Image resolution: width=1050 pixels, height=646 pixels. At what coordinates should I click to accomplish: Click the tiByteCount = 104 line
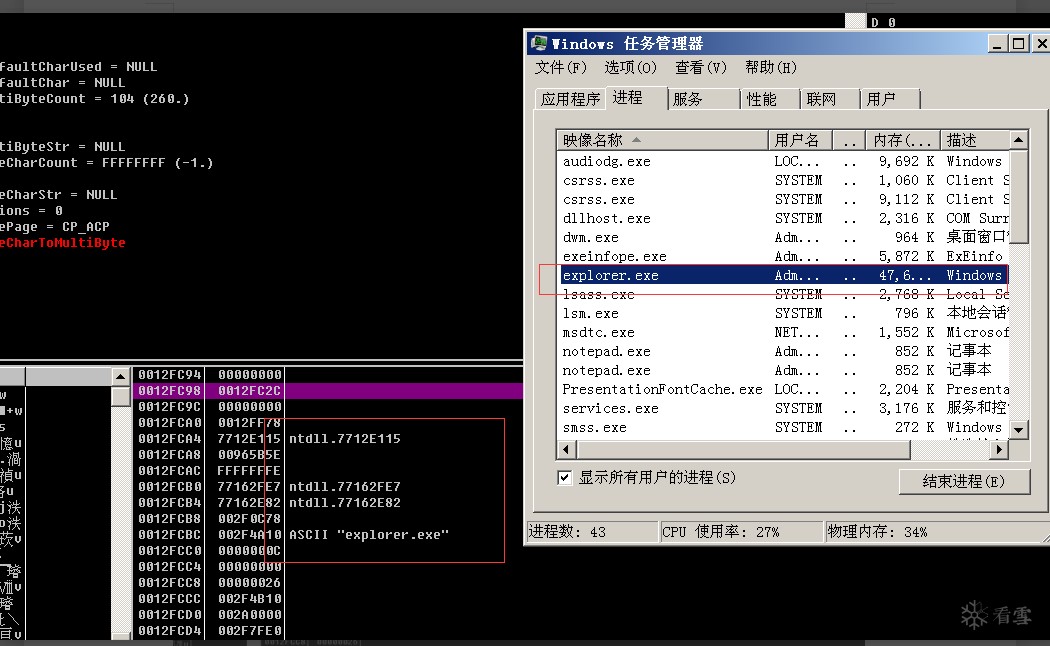click(x=94, y=98)
